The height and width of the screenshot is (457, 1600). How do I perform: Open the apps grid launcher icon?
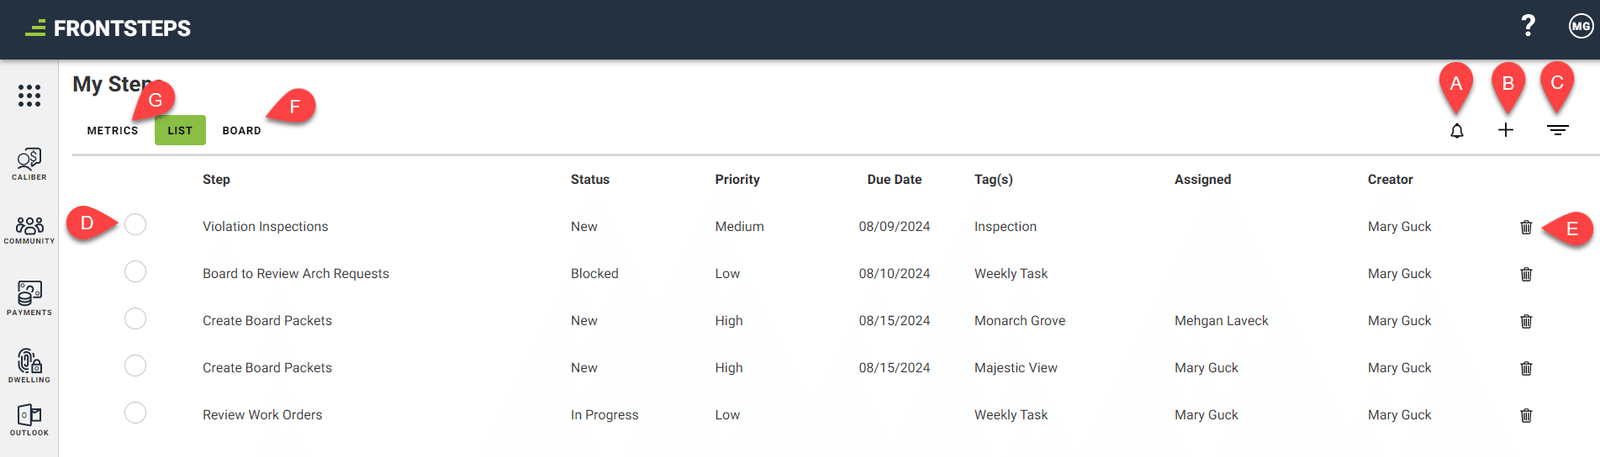pos(29,95)
